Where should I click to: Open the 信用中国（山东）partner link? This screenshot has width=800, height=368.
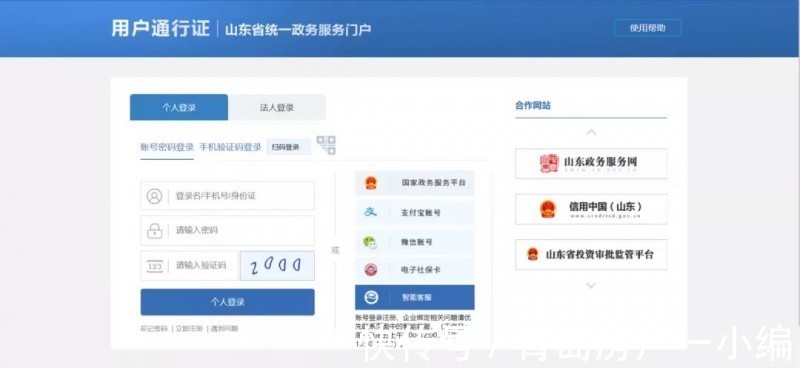591,209
